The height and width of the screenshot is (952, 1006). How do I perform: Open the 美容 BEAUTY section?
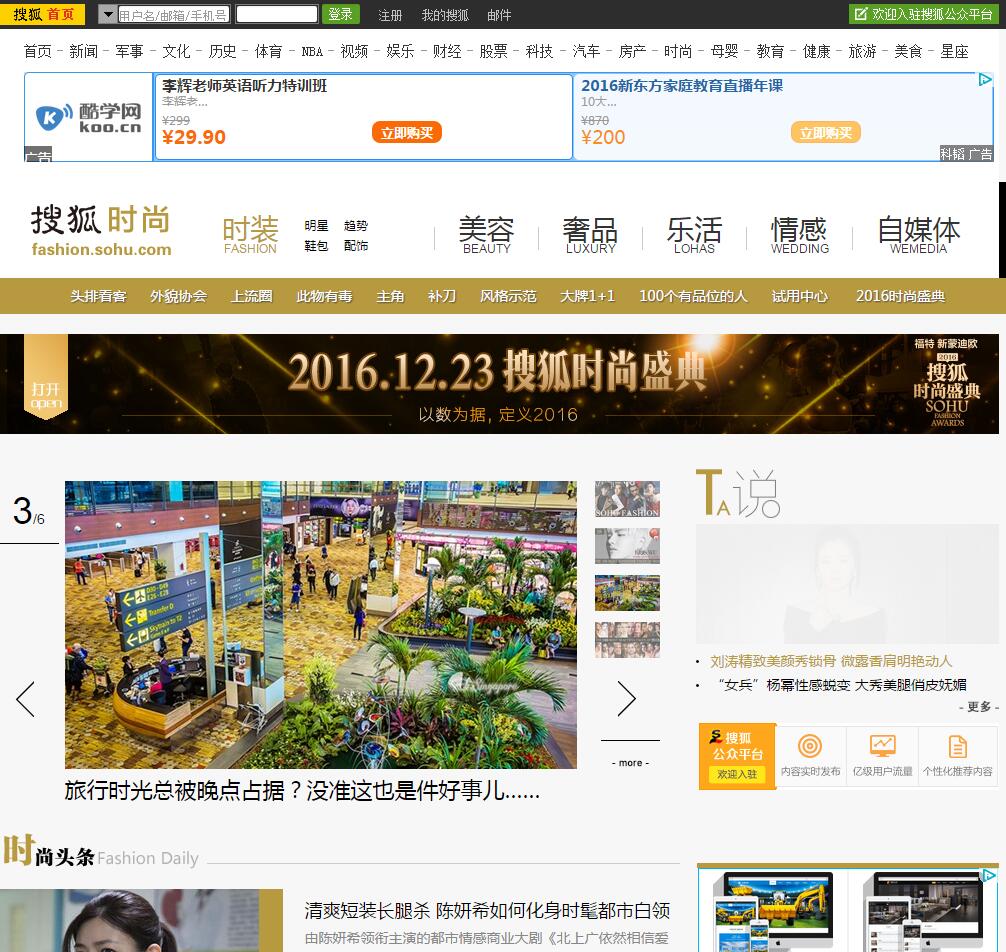tap(486, 235)
